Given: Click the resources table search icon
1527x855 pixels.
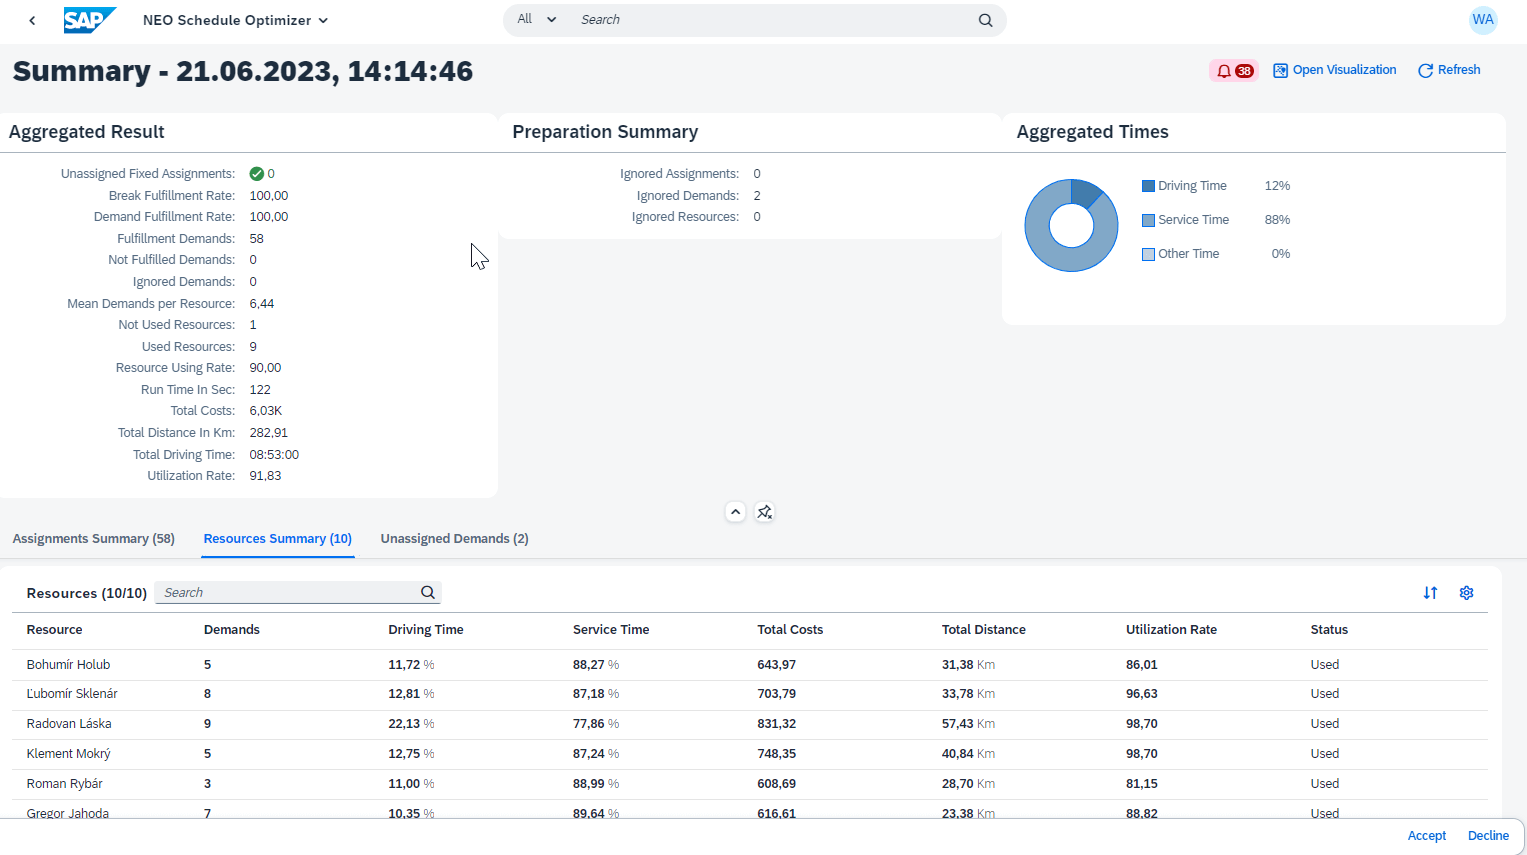Looking at the screenshot, I should click(428, 593).
